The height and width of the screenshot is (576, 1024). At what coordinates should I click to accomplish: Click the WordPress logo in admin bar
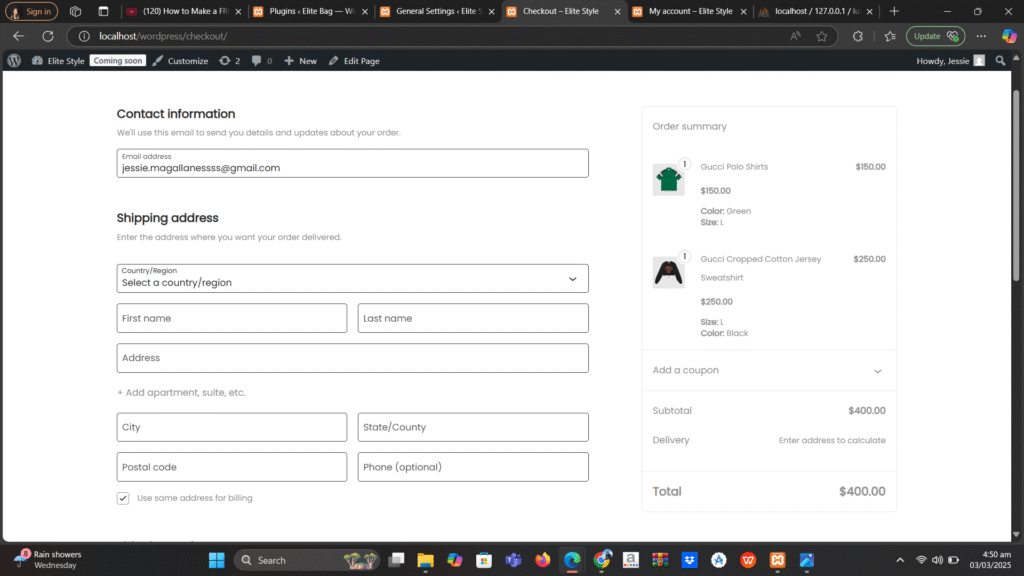pos(14,61)
